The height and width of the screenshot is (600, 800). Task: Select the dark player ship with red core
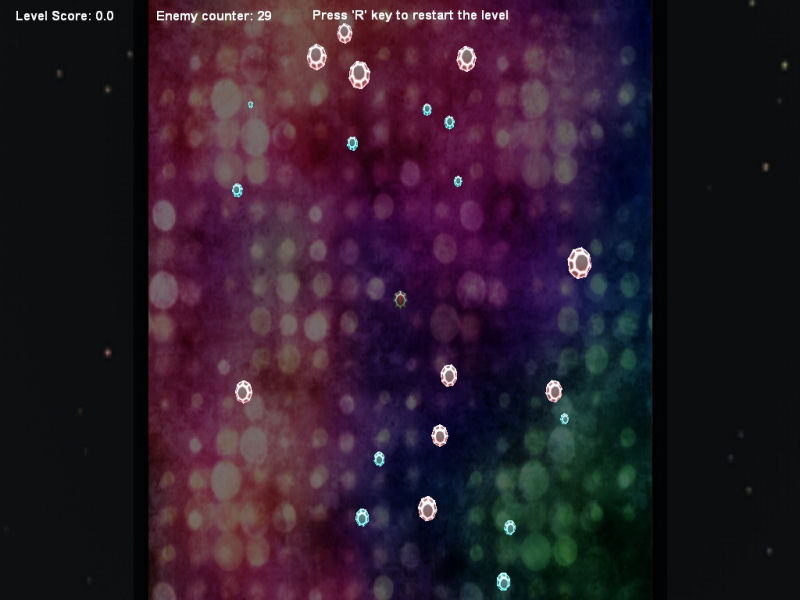(401, 299)
